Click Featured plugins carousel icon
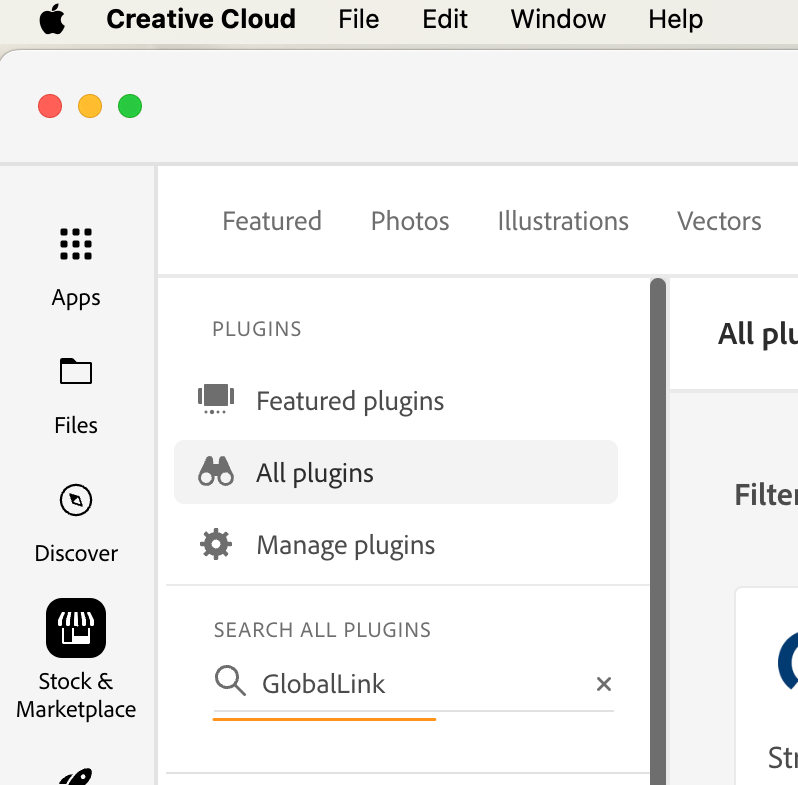Screen dimensions: 798x785 216,399
